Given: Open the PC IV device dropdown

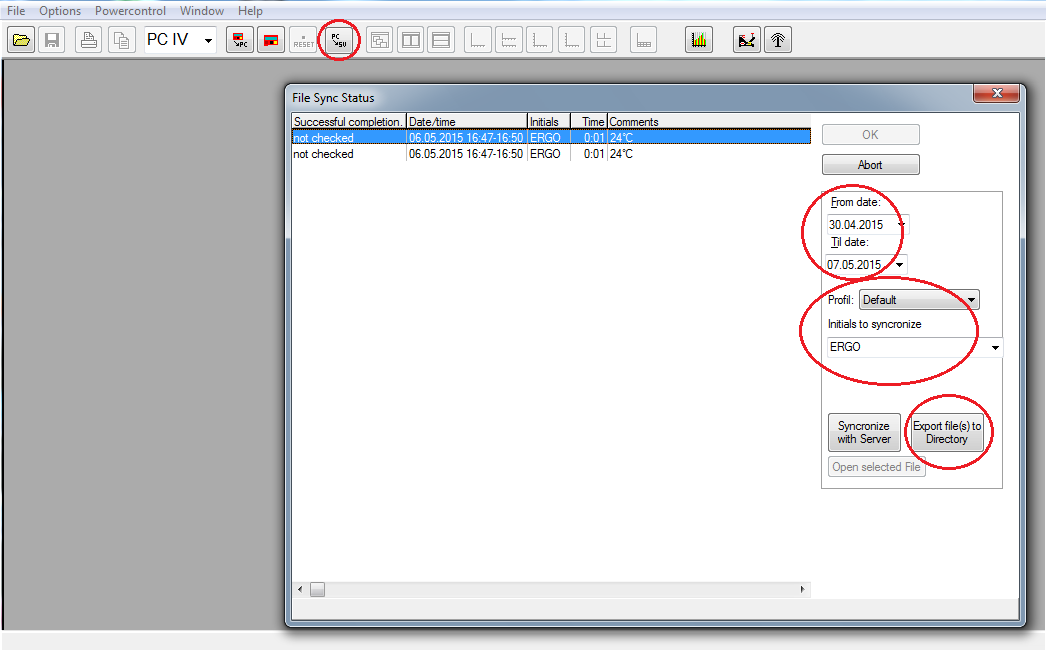Looking at the screenshot, I should click(208, 41).
